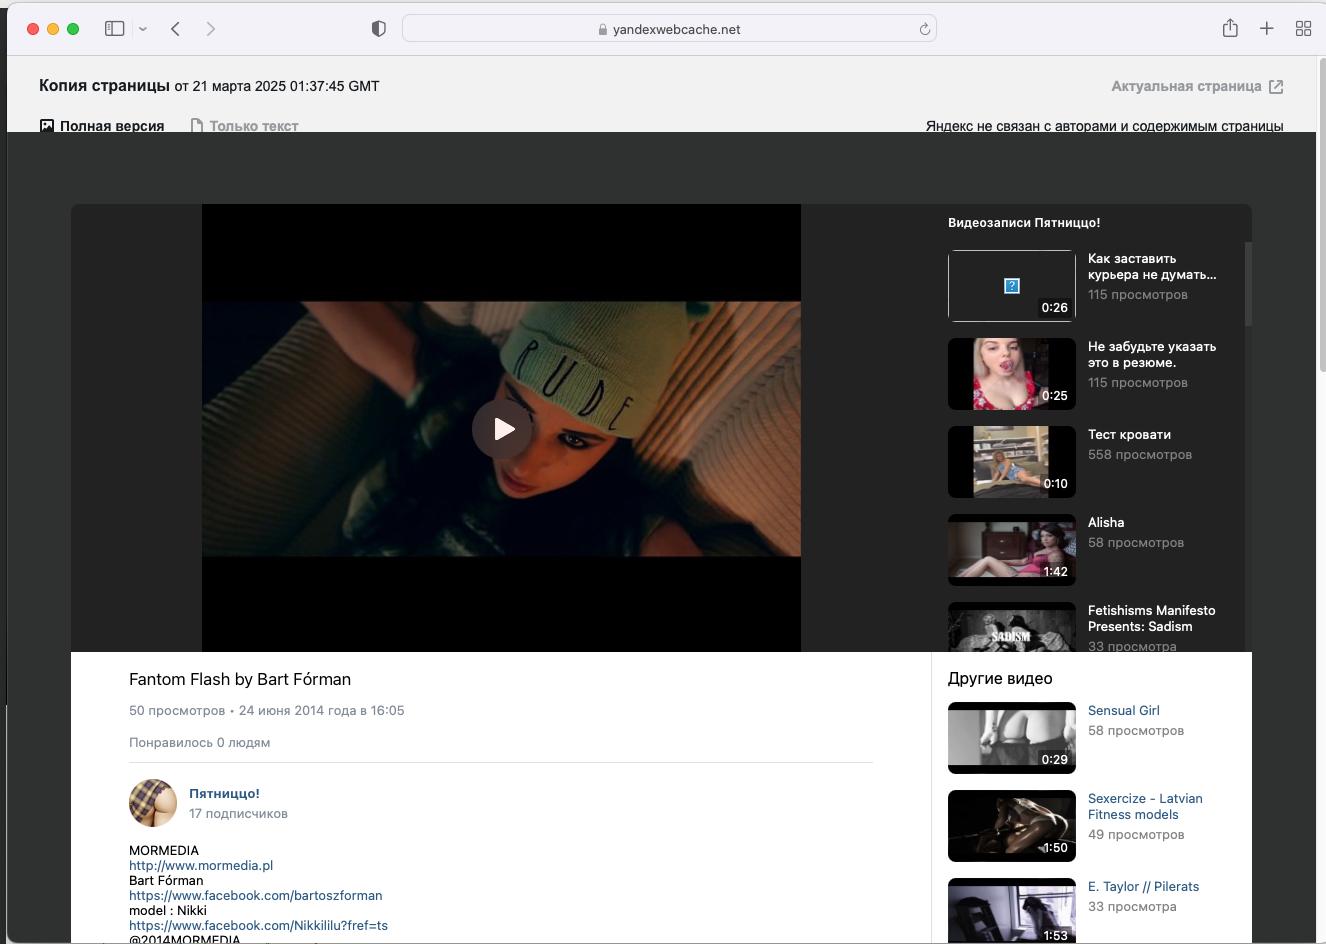Open thumbnail of Как заставить курьера video
Screen dimensions: 1326x944
pos(1012,286)
